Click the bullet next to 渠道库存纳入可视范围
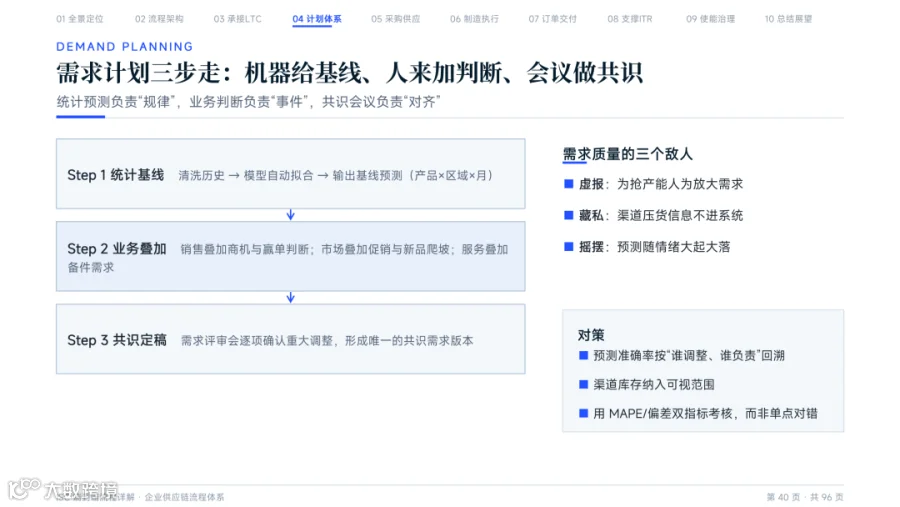This screenshot has height=507, width=900. point(584,384)
